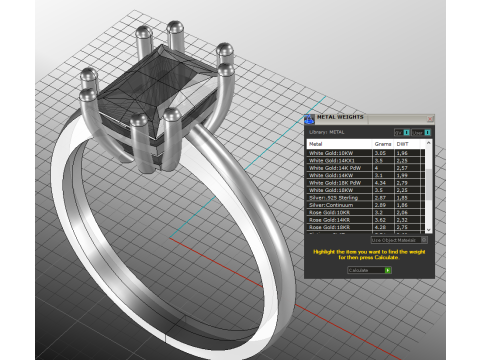
Task: Click the Metal column header
Action: coord(339,144)
